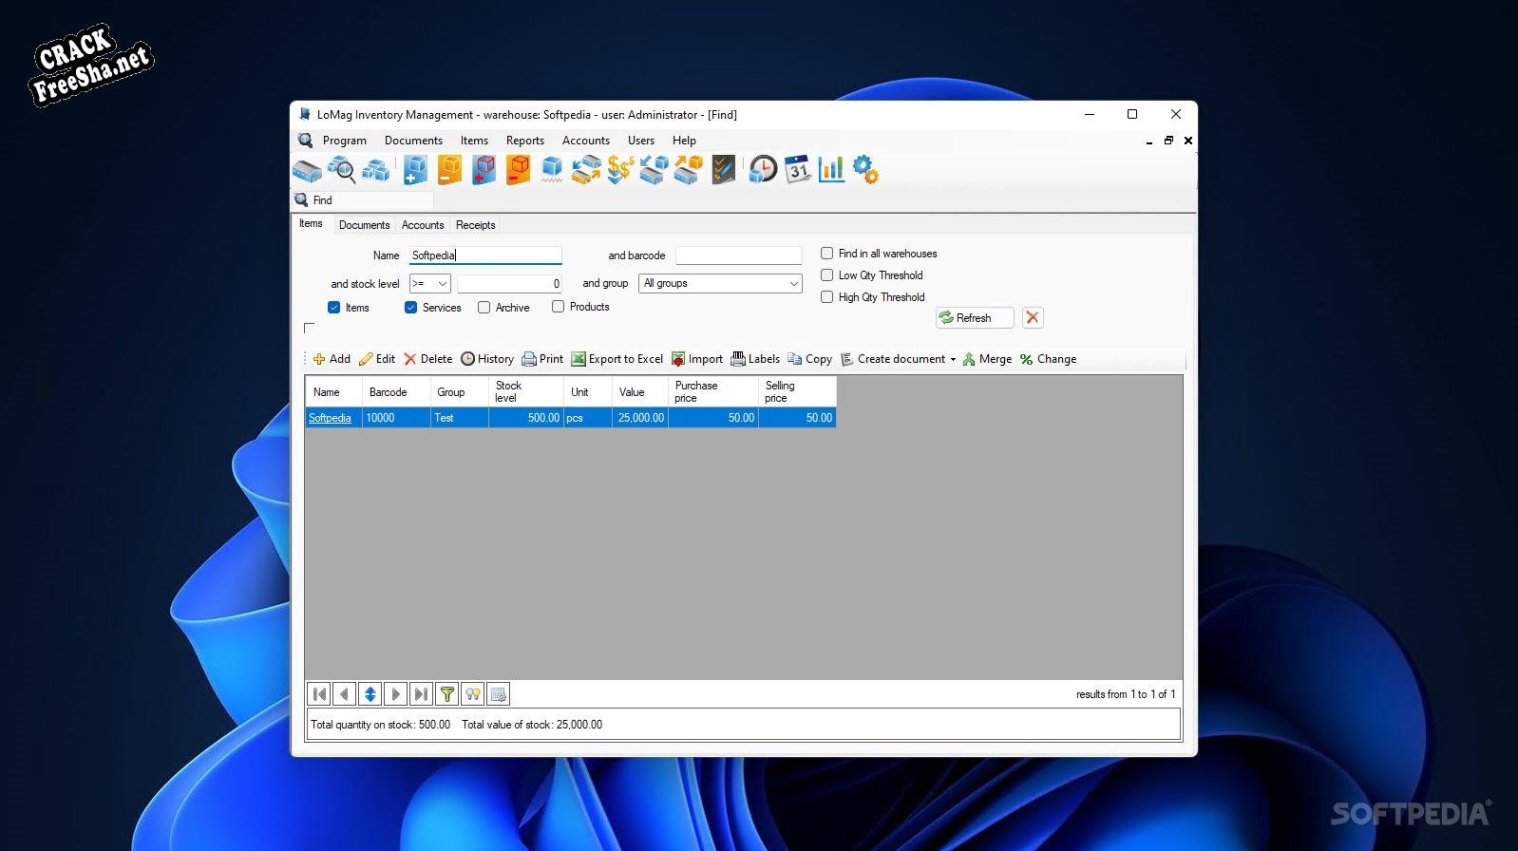The height and width of the screenshot is (851, 1518).
Task: Open the magnifier find-items toolbar icon
Action: click(x=341, y=171)
